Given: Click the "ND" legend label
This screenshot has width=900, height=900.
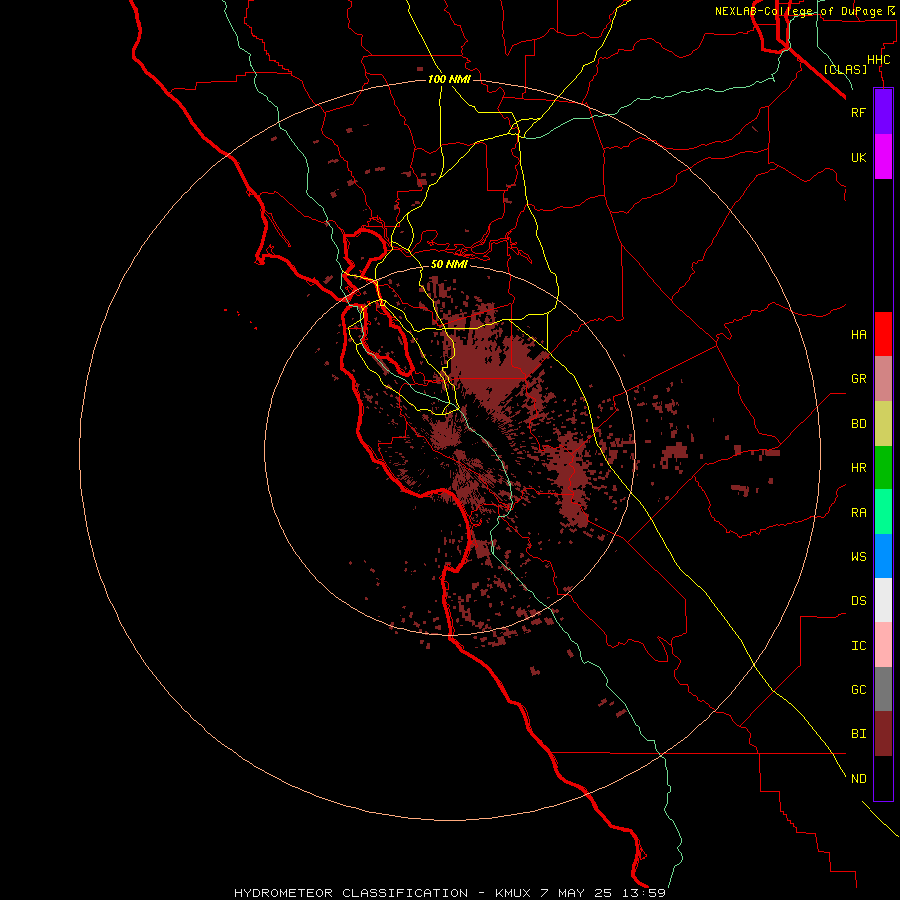Looking at the screenshot, I should click(858, 779).
